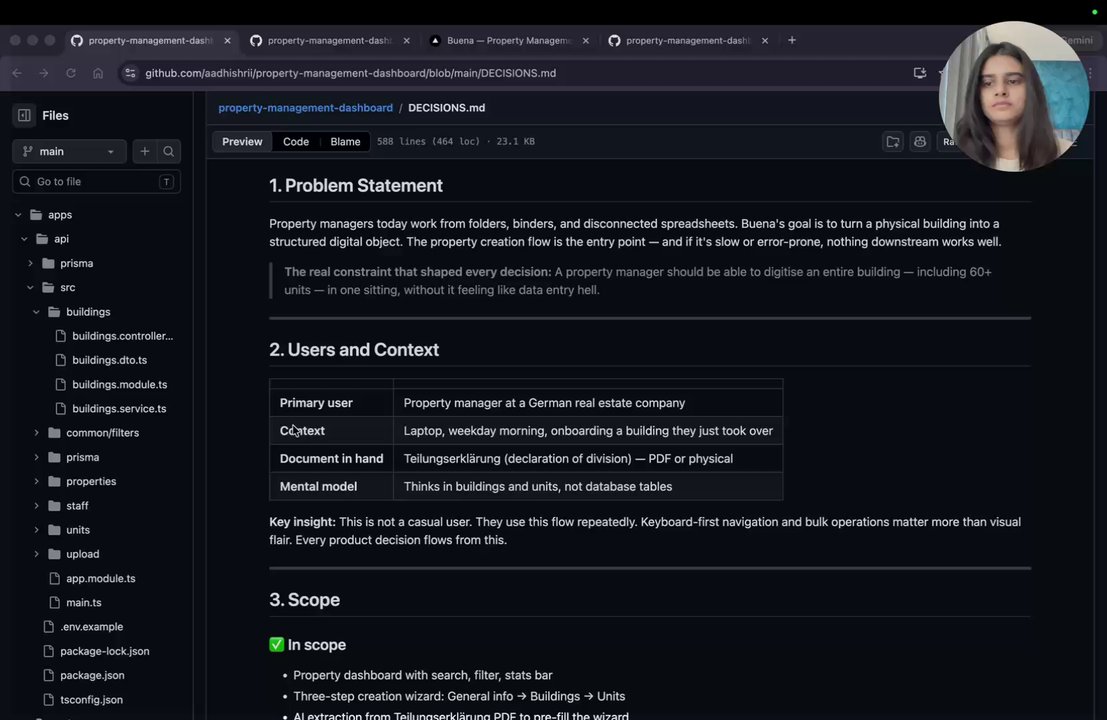Click the property-management-dashboard breadcrumb link

(x=305, y=108)
